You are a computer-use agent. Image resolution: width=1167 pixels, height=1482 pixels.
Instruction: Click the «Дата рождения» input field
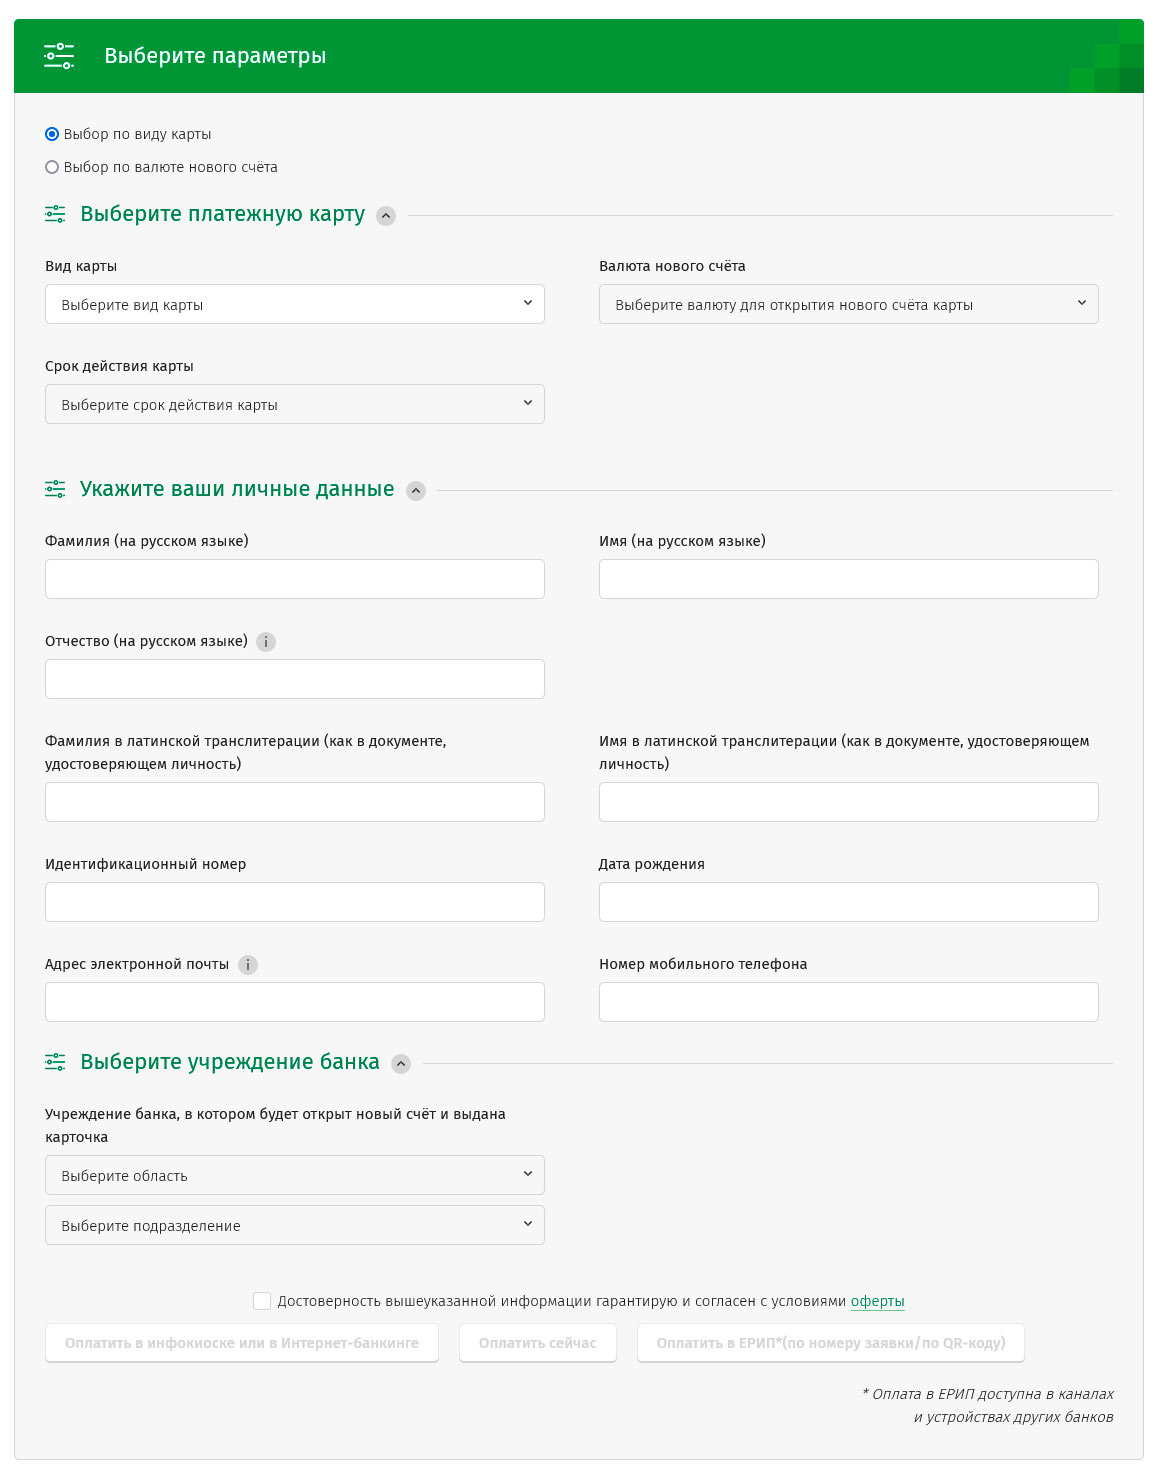tap(848, 901)
